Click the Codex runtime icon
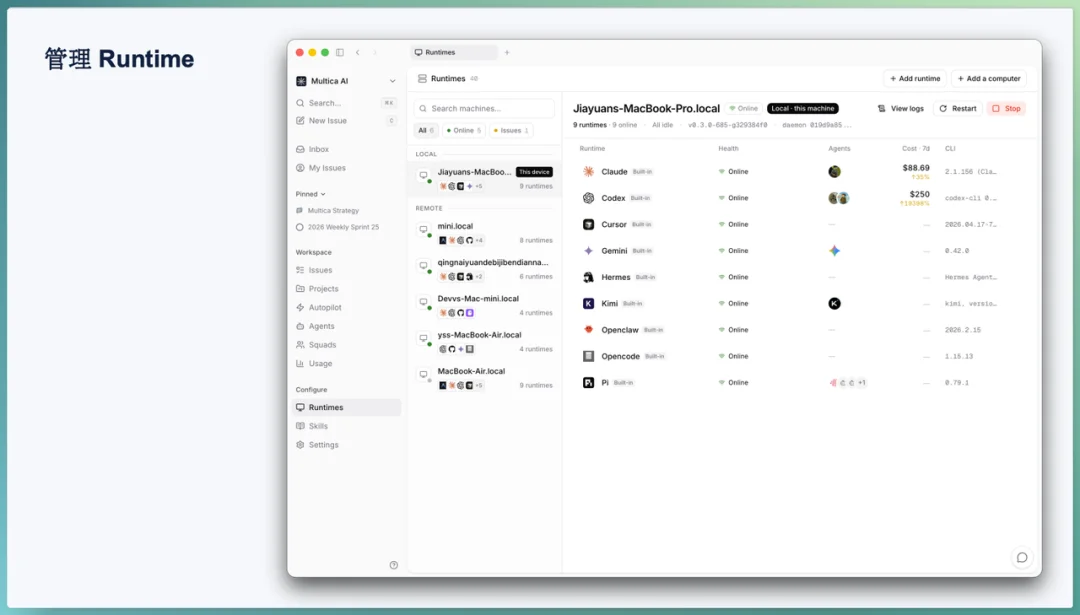Image resolution: width=1080 pixels, height=615 pixels. [588, 198]
